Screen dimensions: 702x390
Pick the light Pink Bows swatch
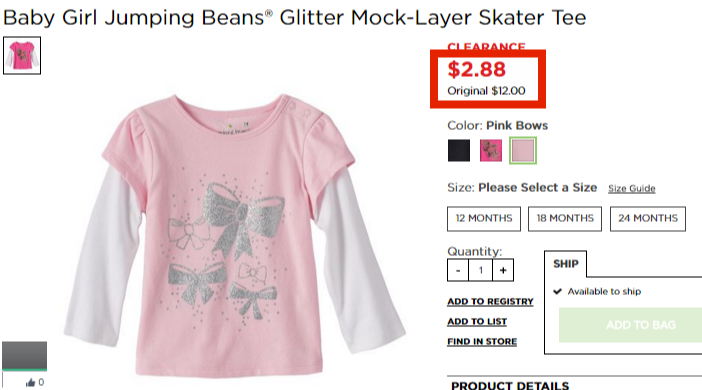523,150
